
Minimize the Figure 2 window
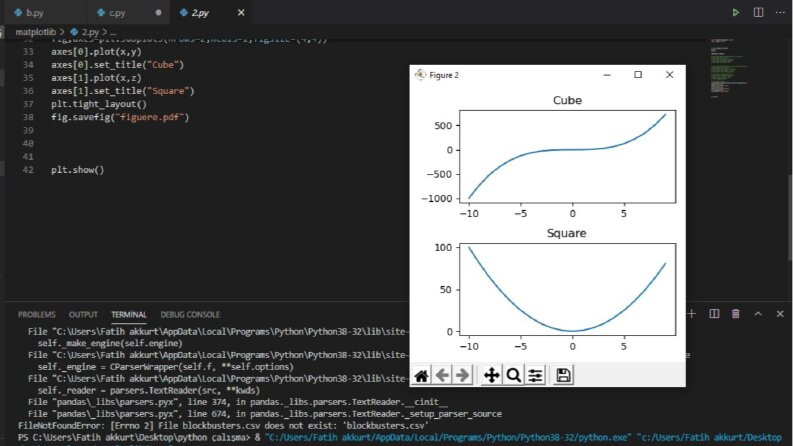(x=607, y=75)
